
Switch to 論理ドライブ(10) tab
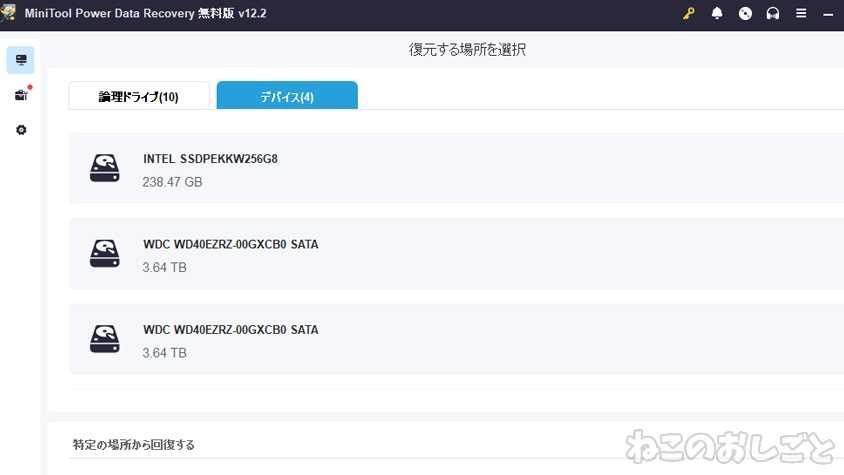tap(139, 96)
